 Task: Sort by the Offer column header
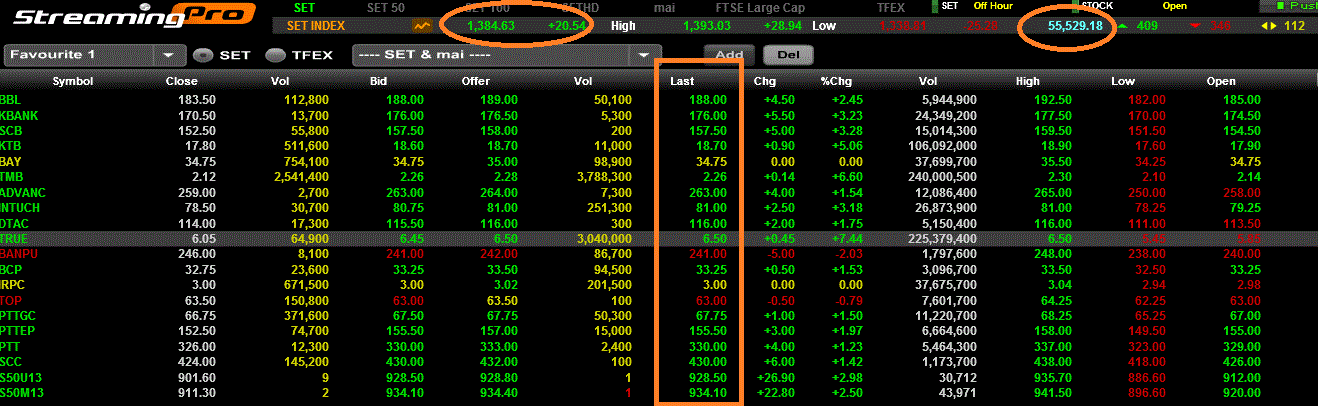coord(478,81)
